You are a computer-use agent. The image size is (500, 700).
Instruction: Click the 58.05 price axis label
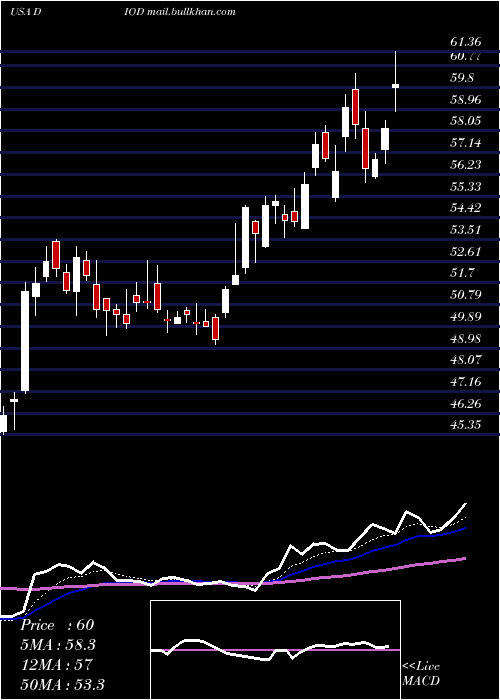tap(466, 121)
